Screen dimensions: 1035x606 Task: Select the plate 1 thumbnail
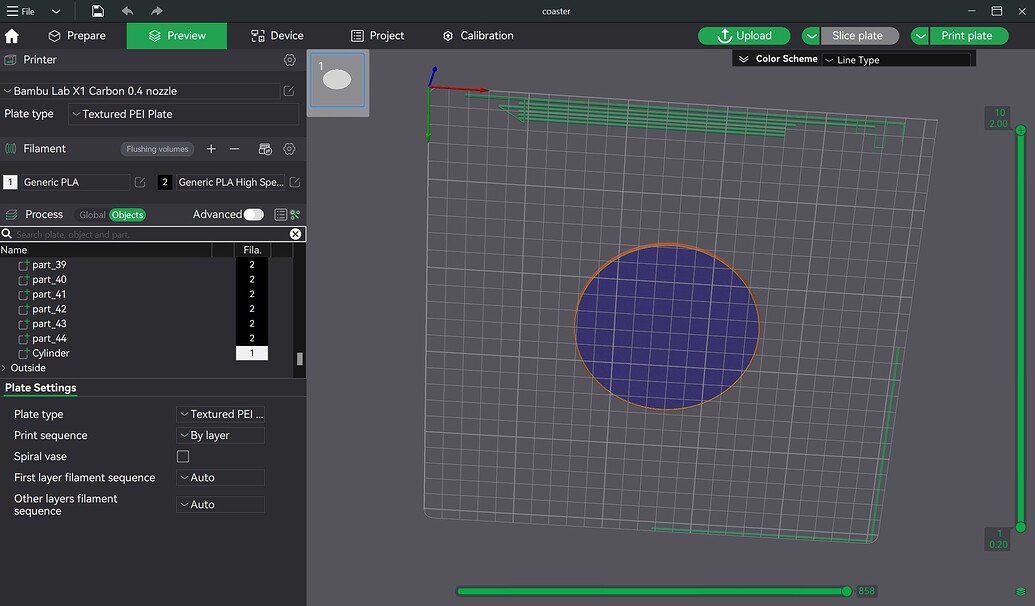point(337,79)
